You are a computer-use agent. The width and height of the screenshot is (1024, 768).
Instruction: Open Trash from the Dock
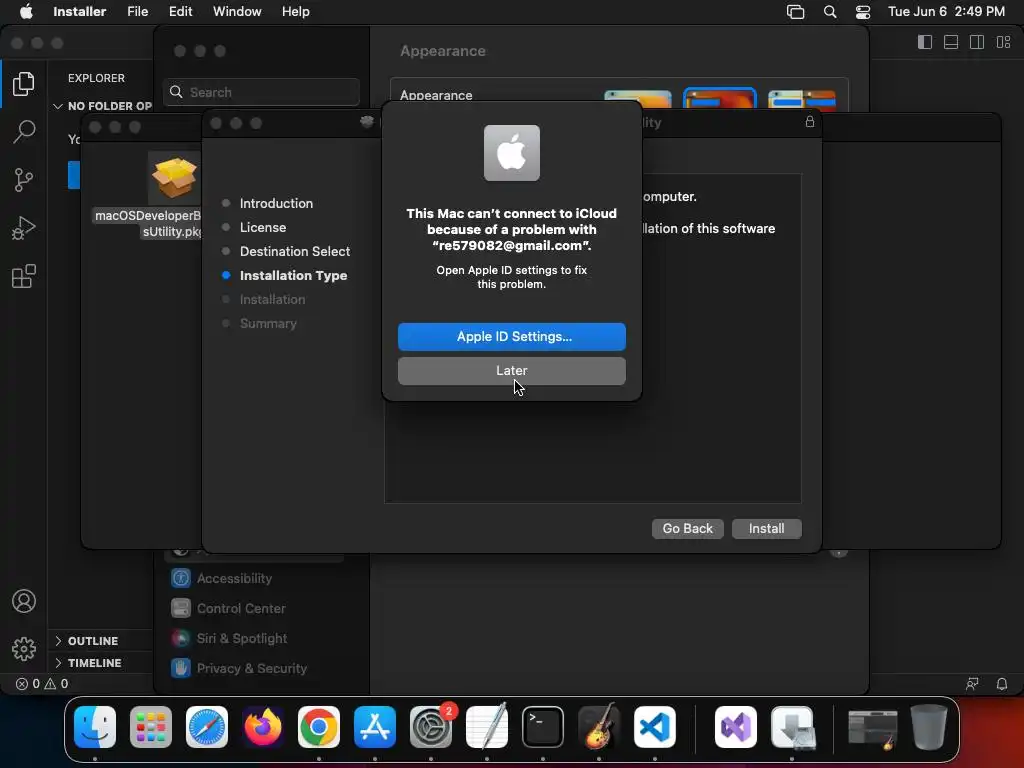(929, 727)
